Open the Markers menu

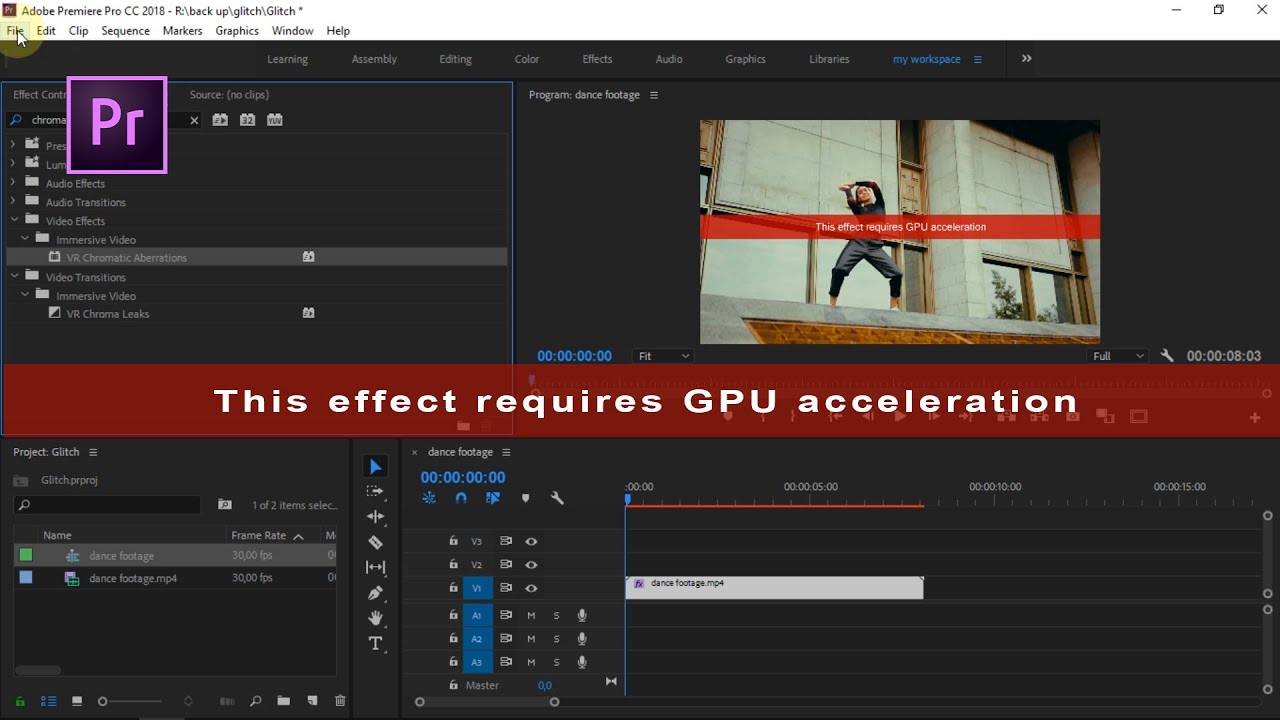(183, 31)
